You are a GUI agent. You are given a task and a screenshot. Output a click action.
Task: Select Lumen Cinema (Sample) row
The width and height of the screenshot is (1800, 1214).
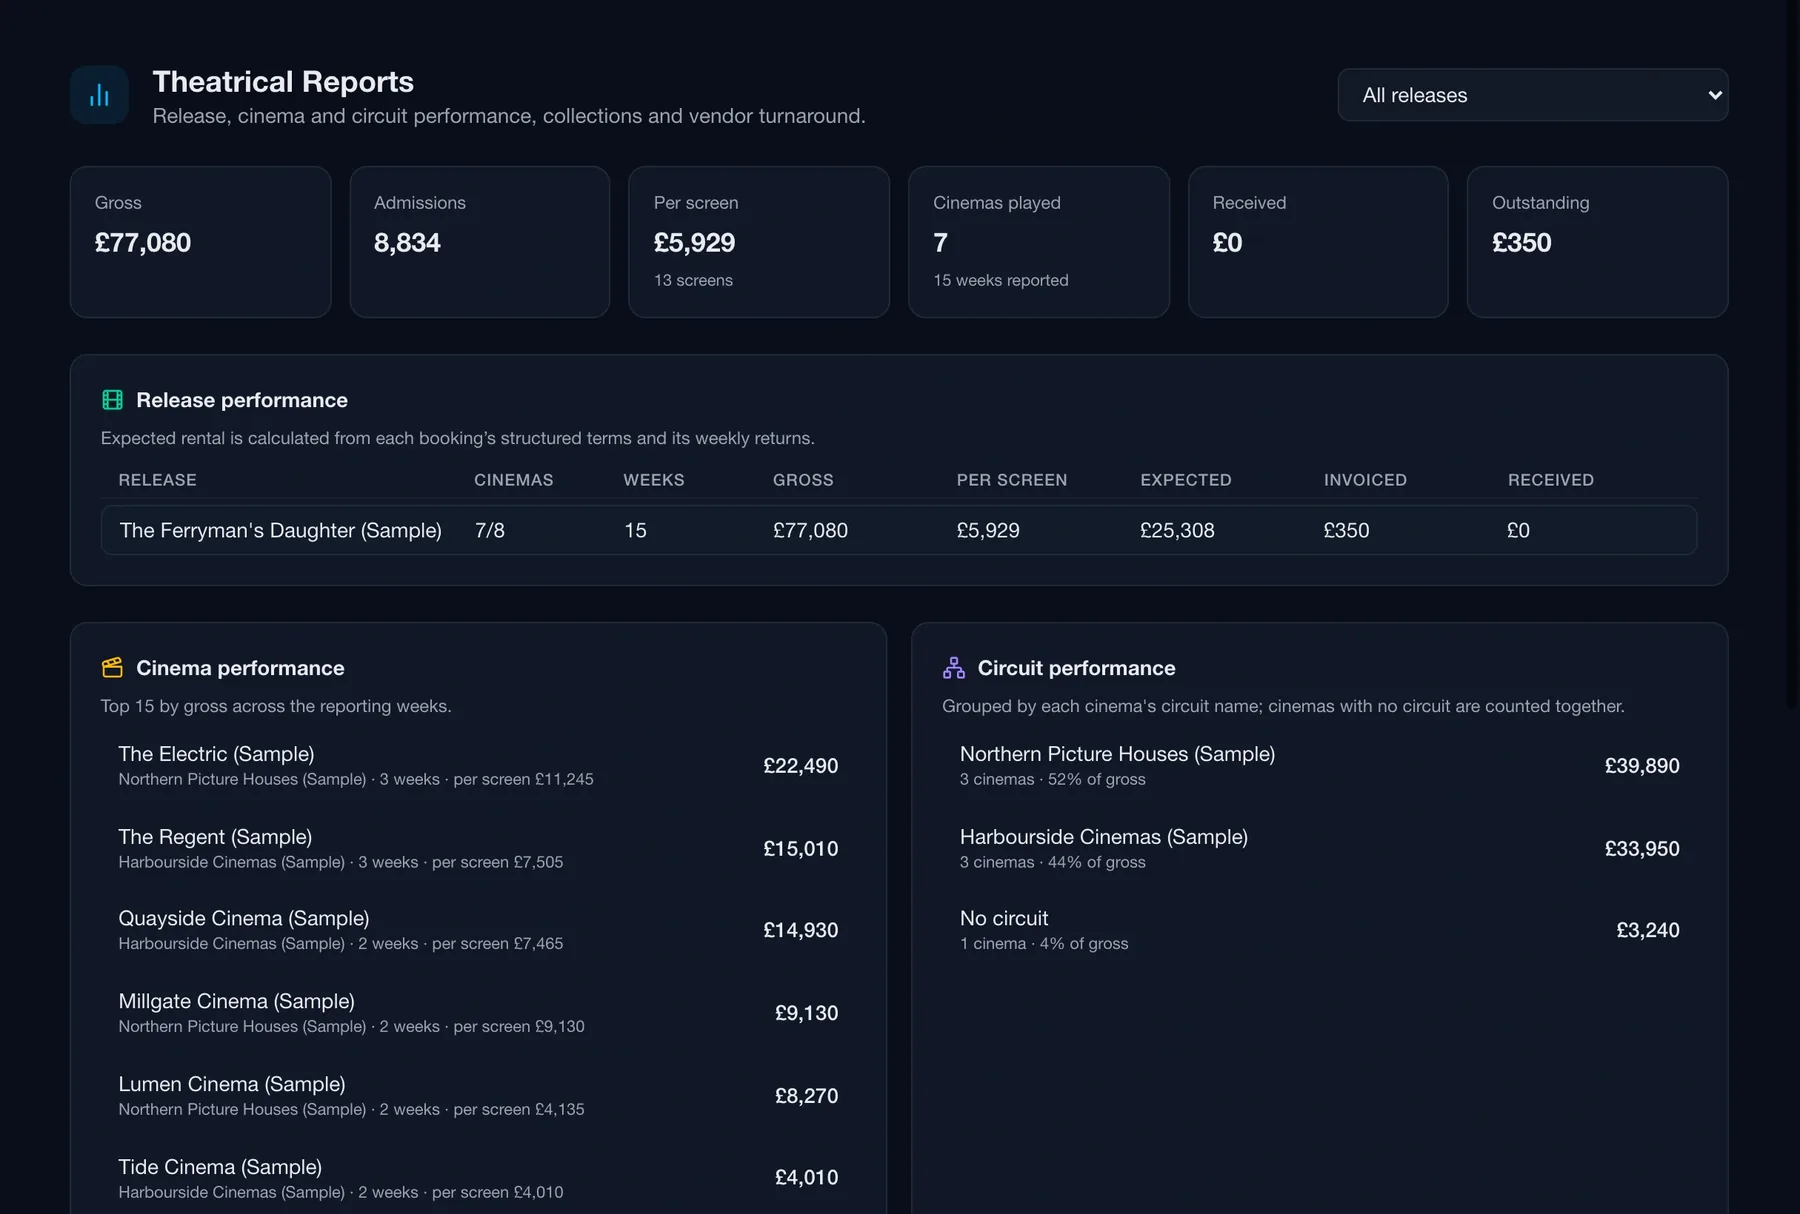[x=478, y=1096]
